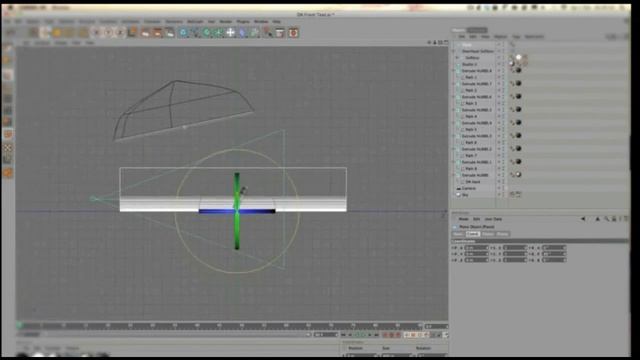Open the MoGraph menu

pyautogui.click(x=195, y=21)
